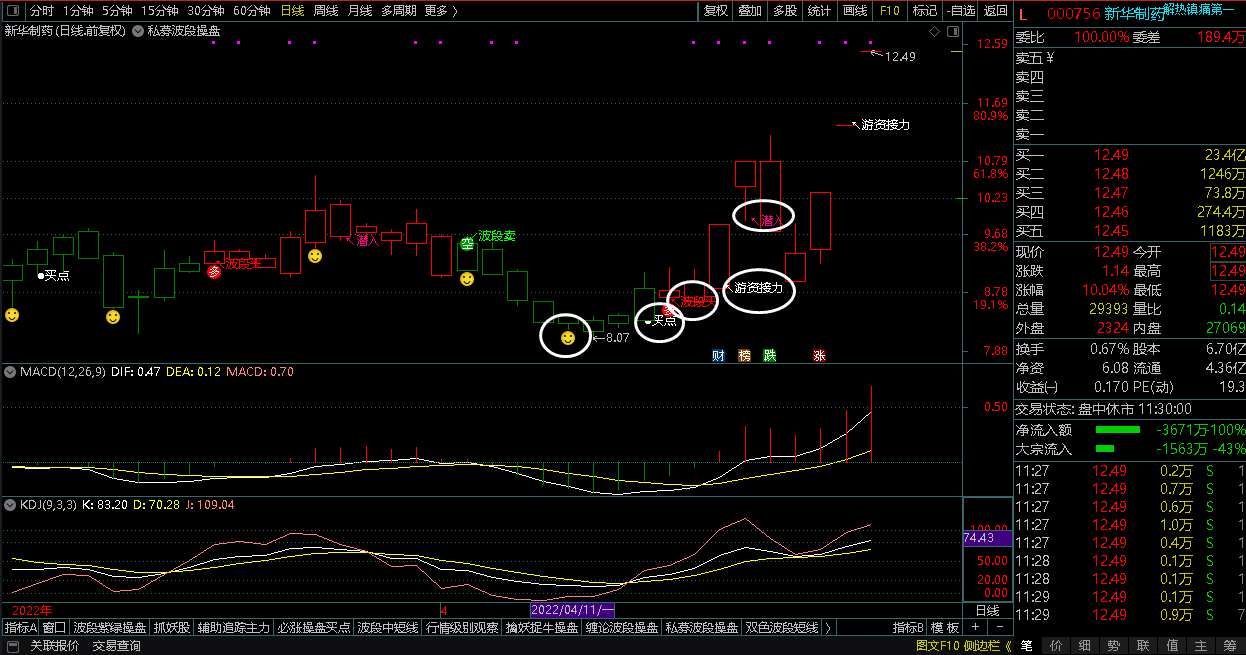Click the top-left chart layout icon

pos(12,11)
